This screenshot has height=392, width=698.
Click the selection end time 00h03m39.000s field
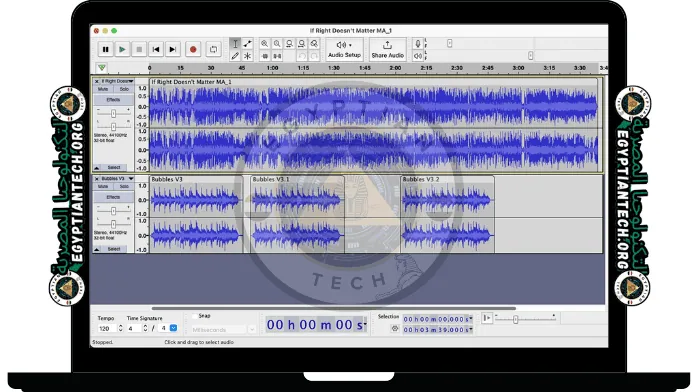click(x=437, y=330)
